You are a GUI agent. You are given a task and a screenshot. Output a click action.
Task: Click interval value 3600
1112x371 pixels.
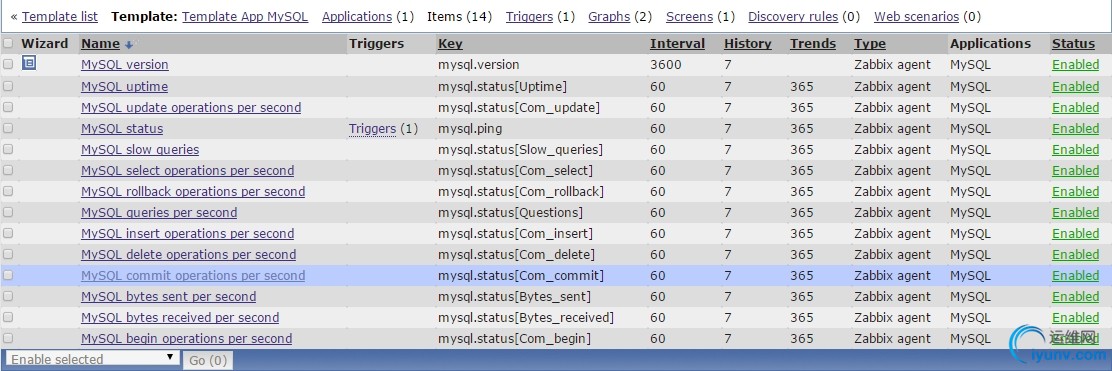tap(666, 65)
